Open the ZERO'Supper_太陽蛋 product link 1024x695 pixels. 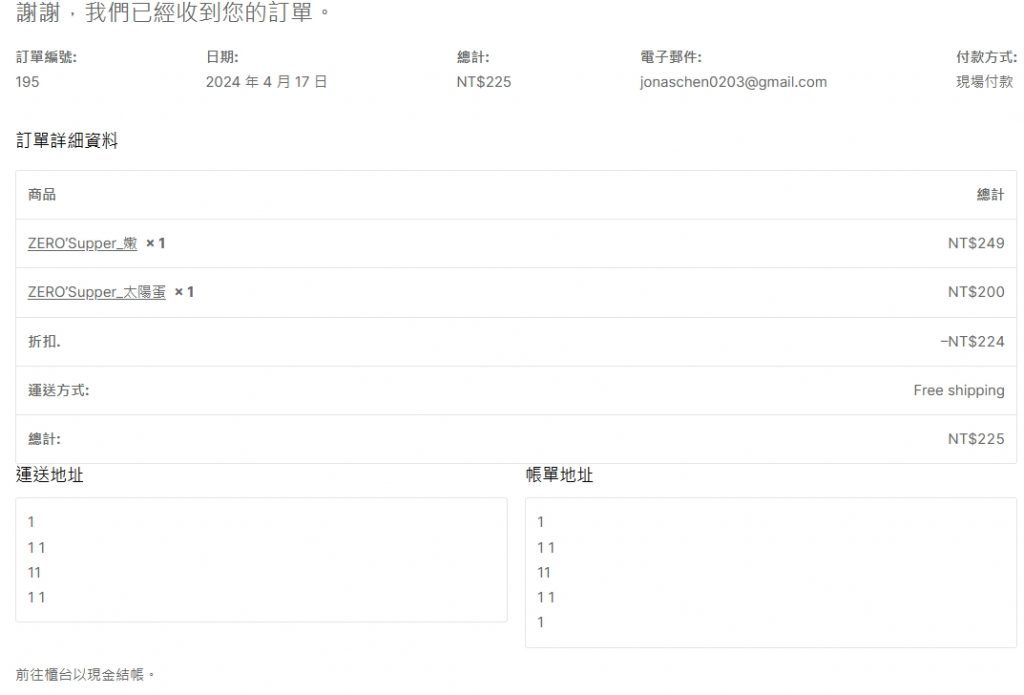coord(96,292)
